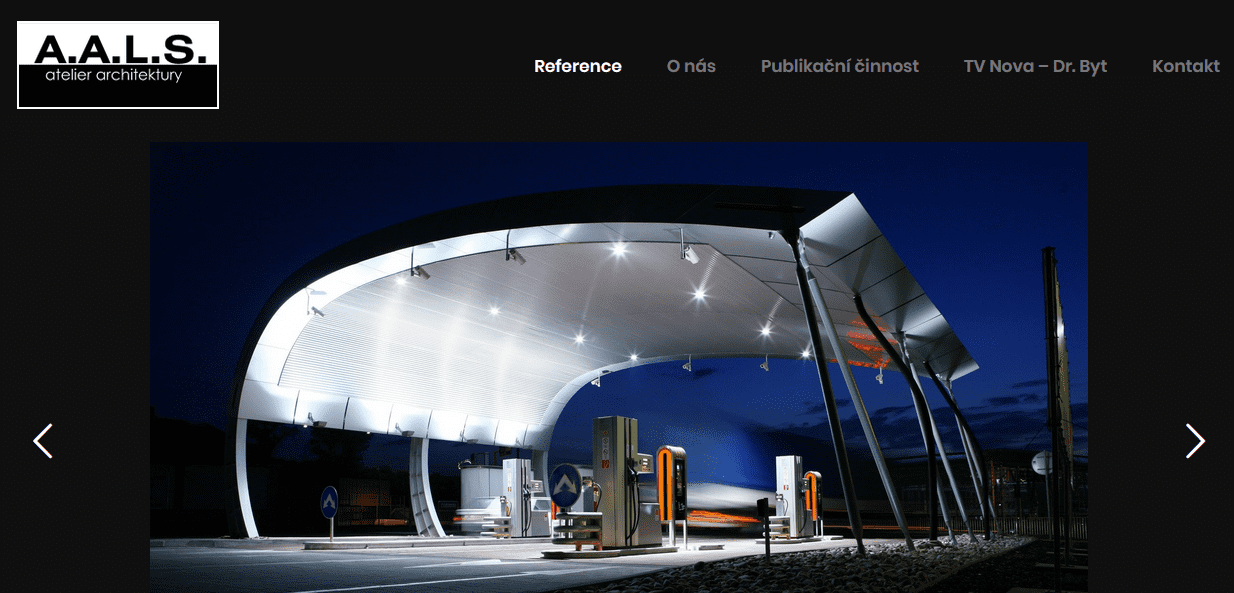Select the white chevron pointing left

pyautogui.click(x=43, y=441)
